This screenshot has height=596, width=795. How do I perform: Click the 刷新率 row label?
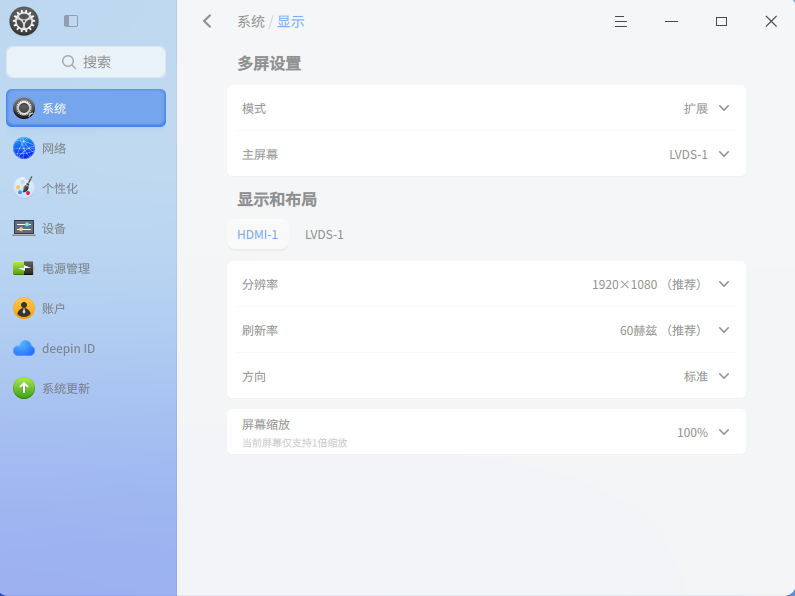(260, 330)
